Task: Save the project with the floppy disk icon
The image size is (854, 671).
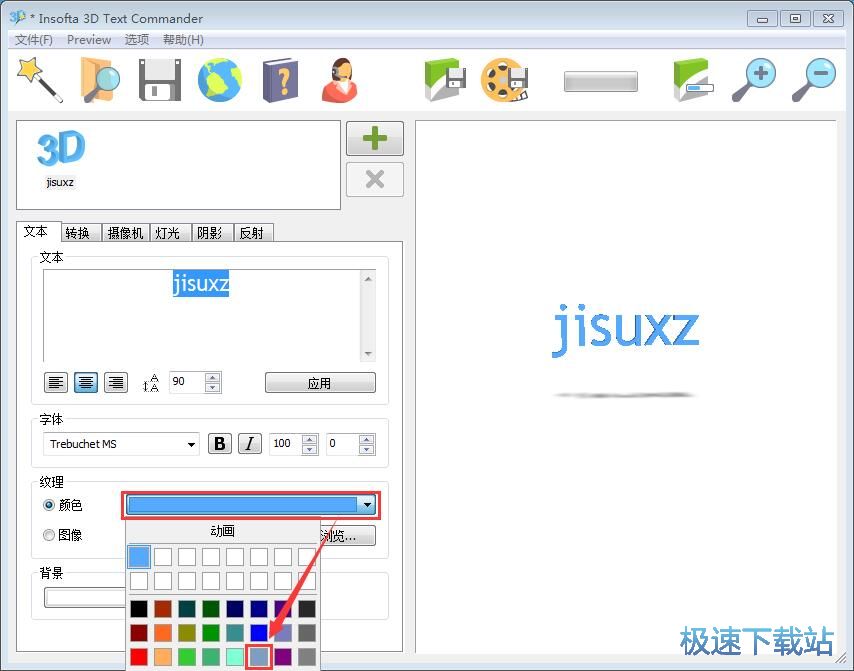Action: coord(159,79)
